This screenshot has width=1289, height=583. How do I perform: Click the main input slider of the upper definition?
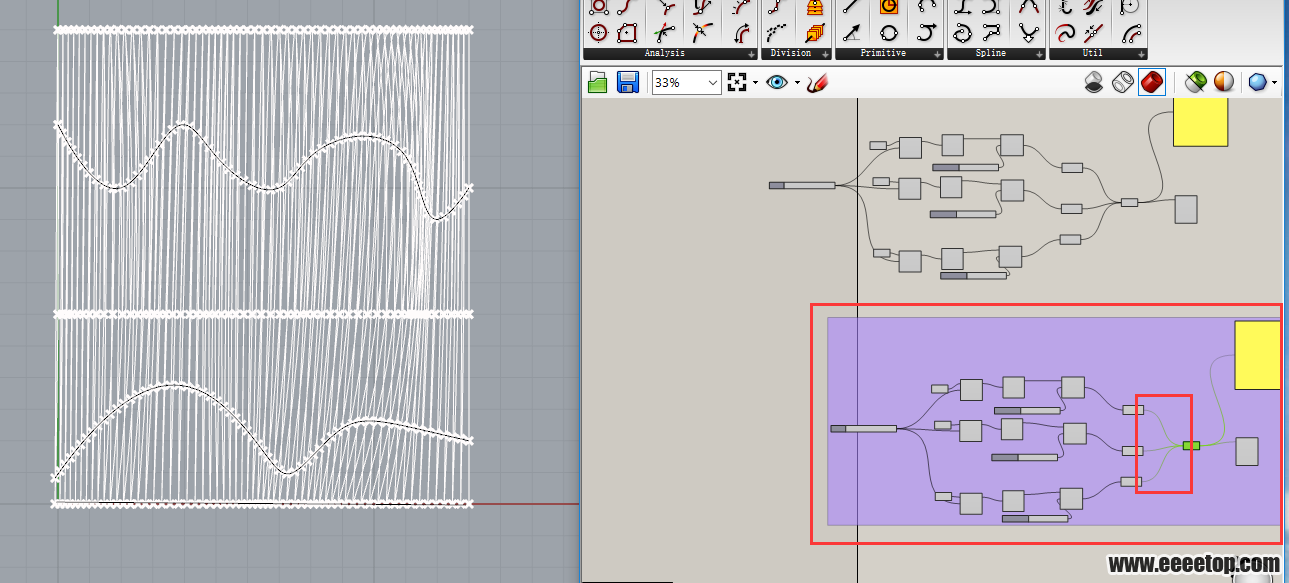pos(802,185)
